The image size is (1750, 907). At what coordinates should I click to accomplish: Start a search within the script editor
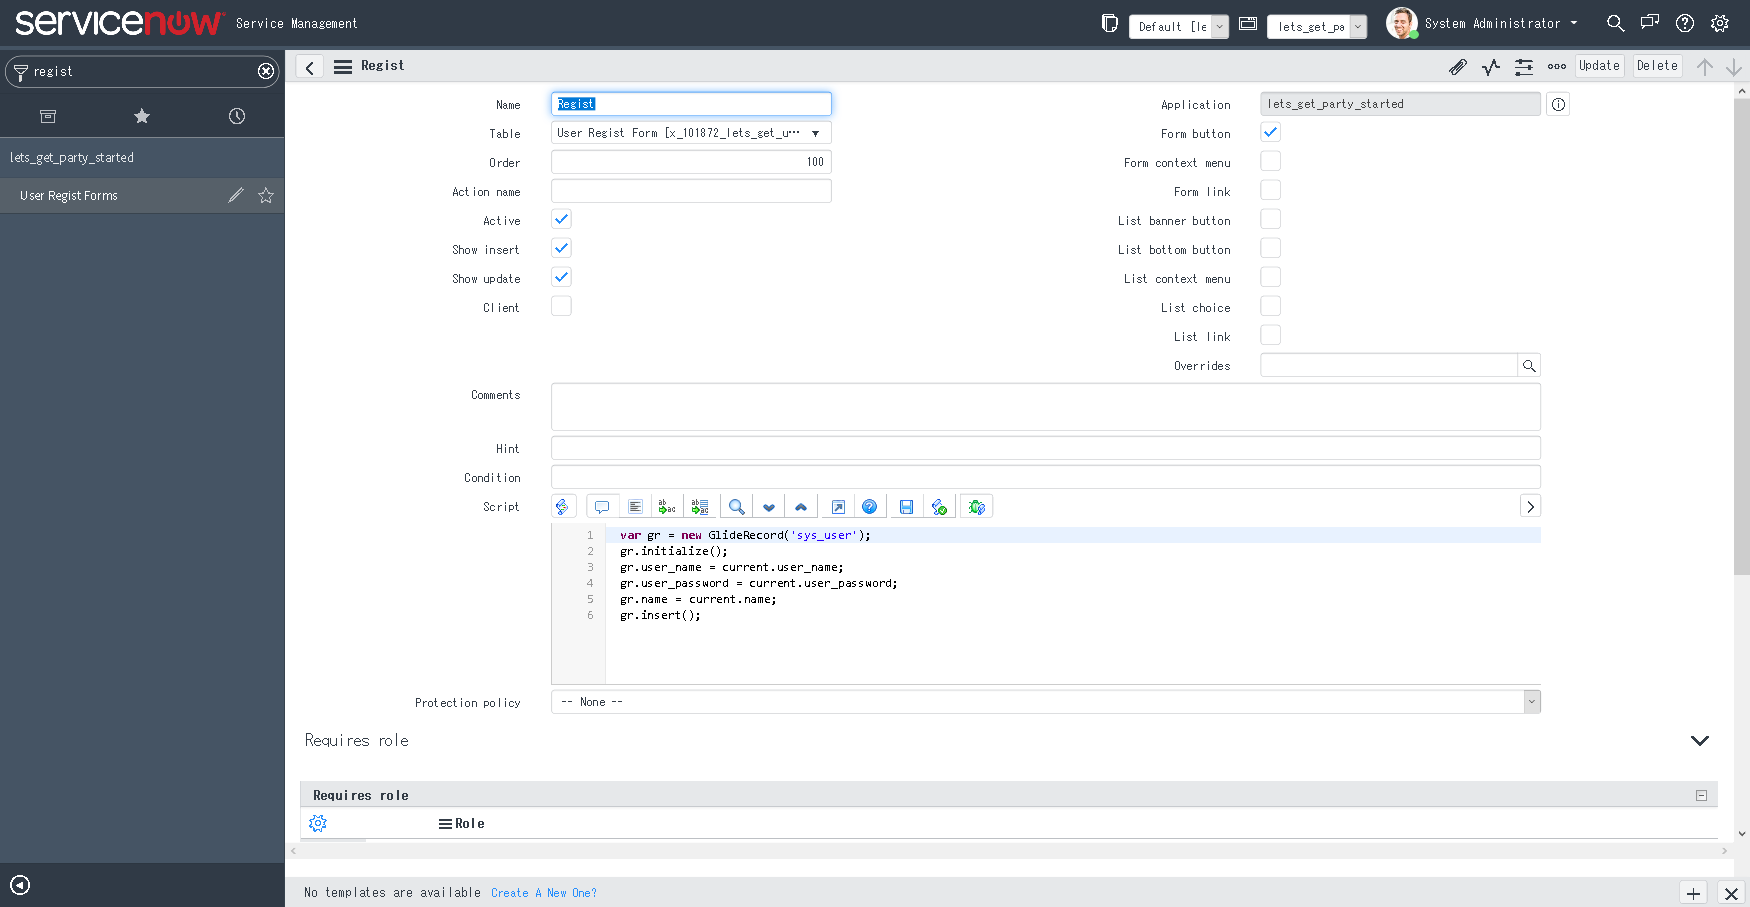[736, 506]
